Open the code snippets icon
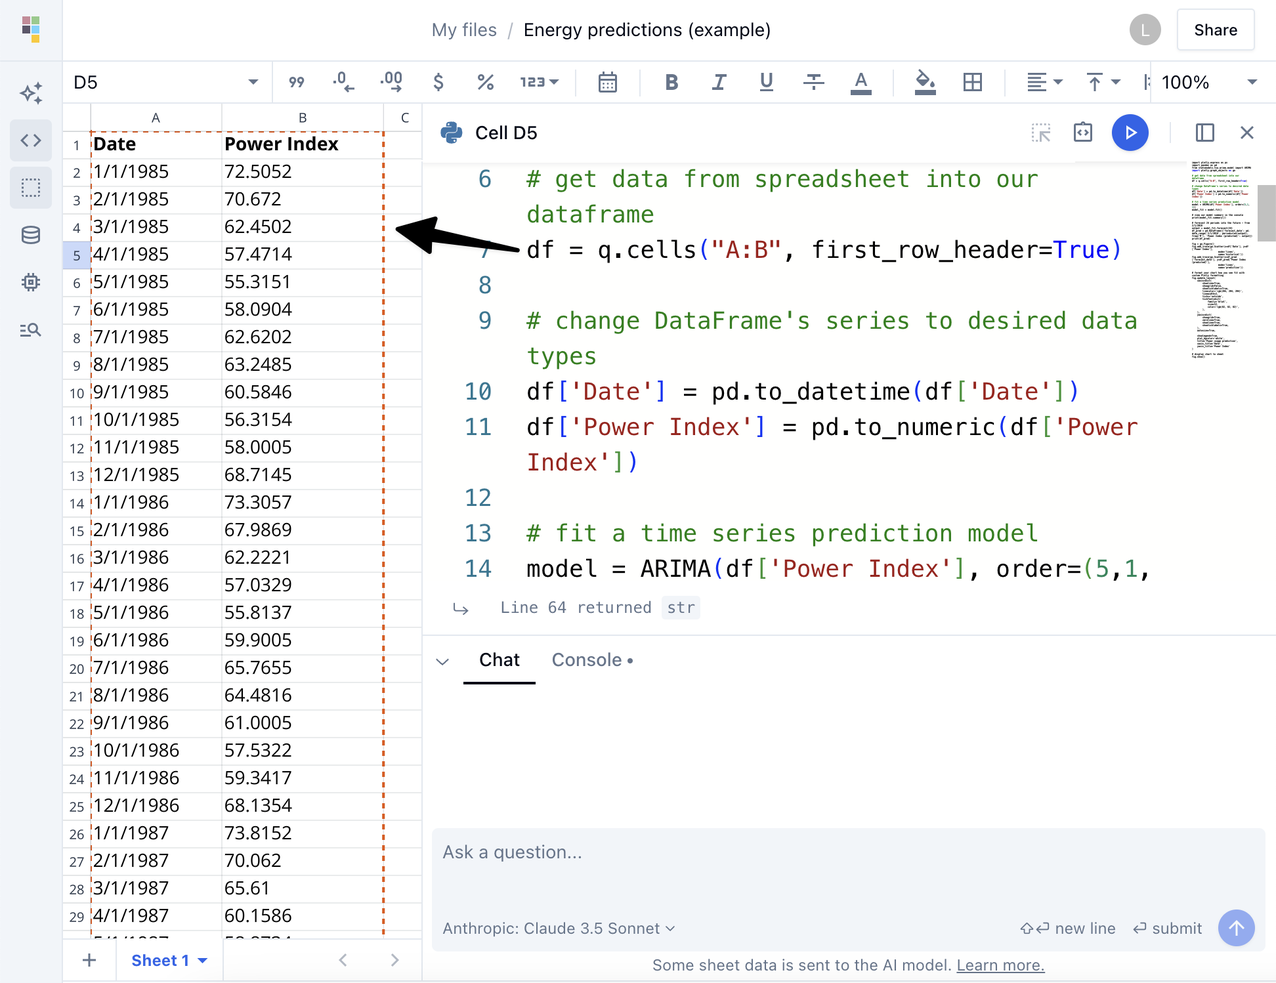The height and width of the screenshot is (983, 1276). [x=1083, y=132]
